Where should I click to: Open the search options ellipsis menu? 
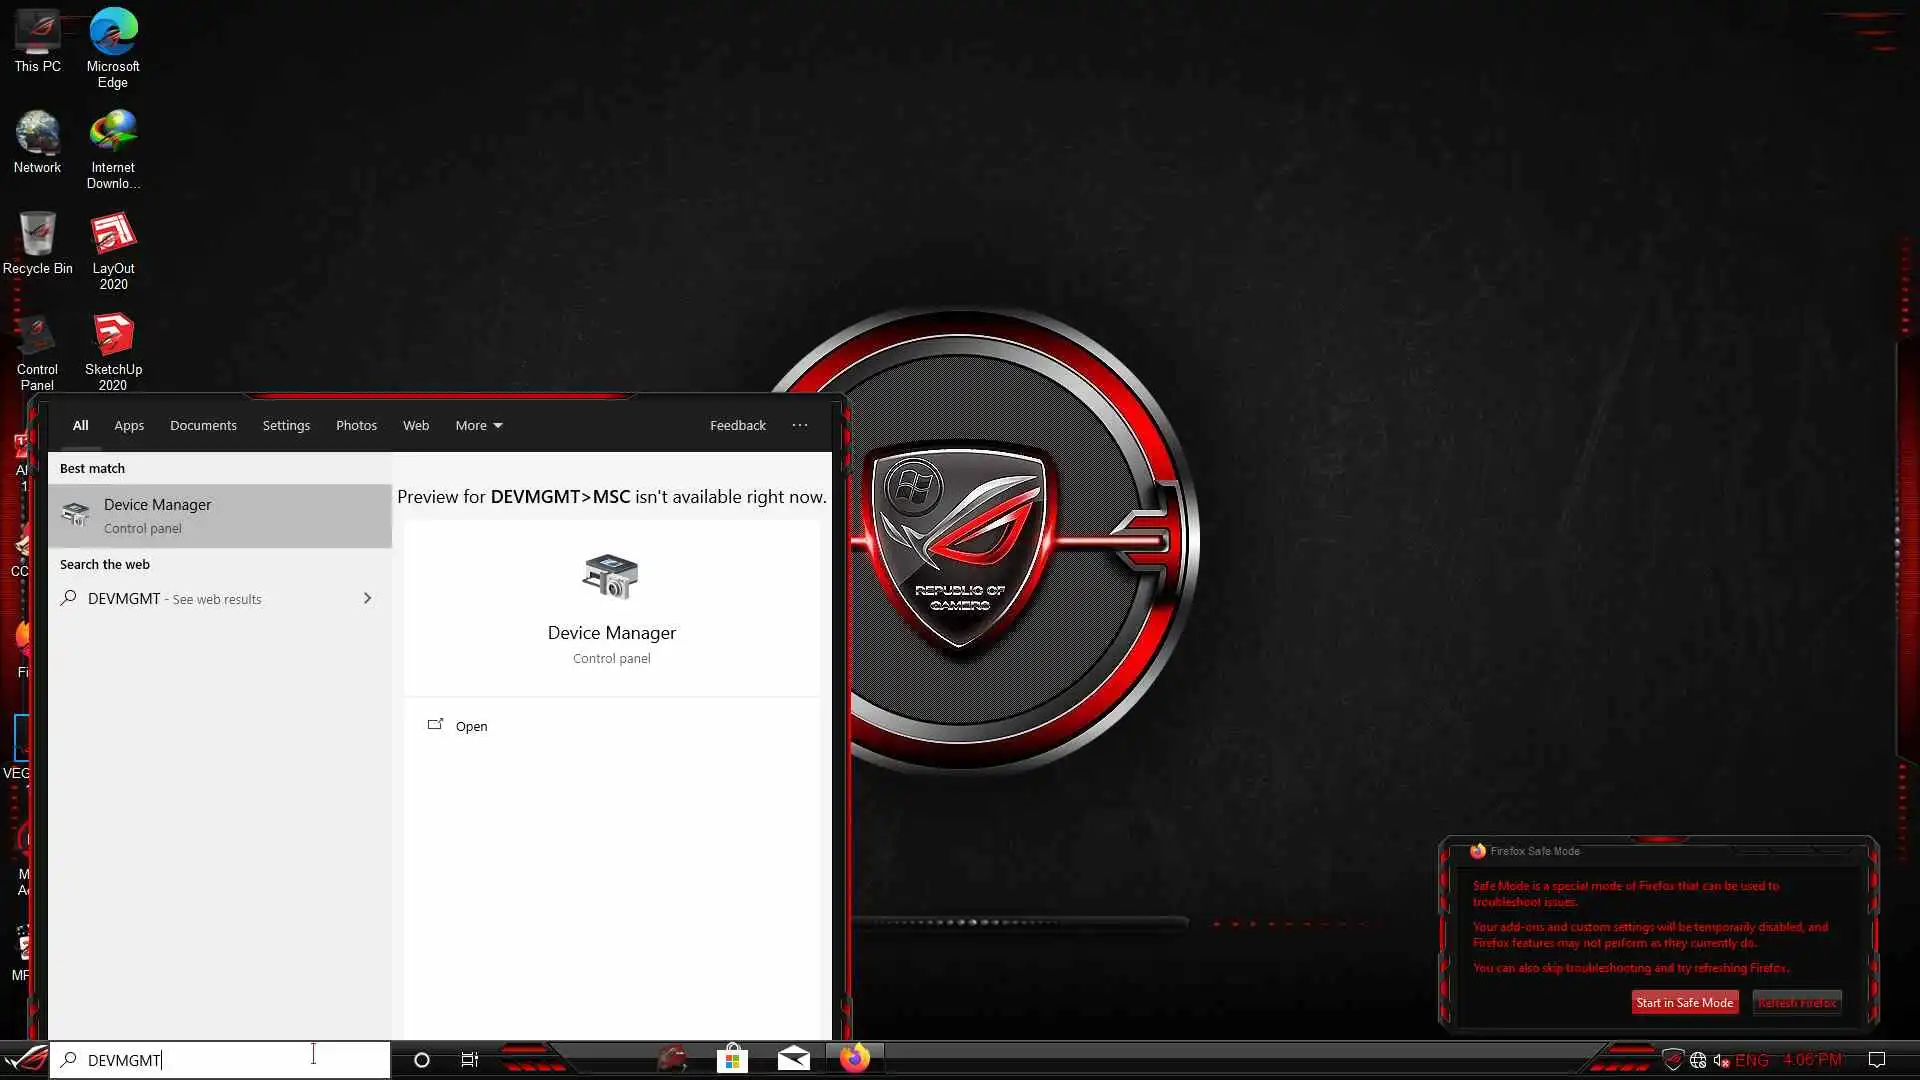coord(800,425)
